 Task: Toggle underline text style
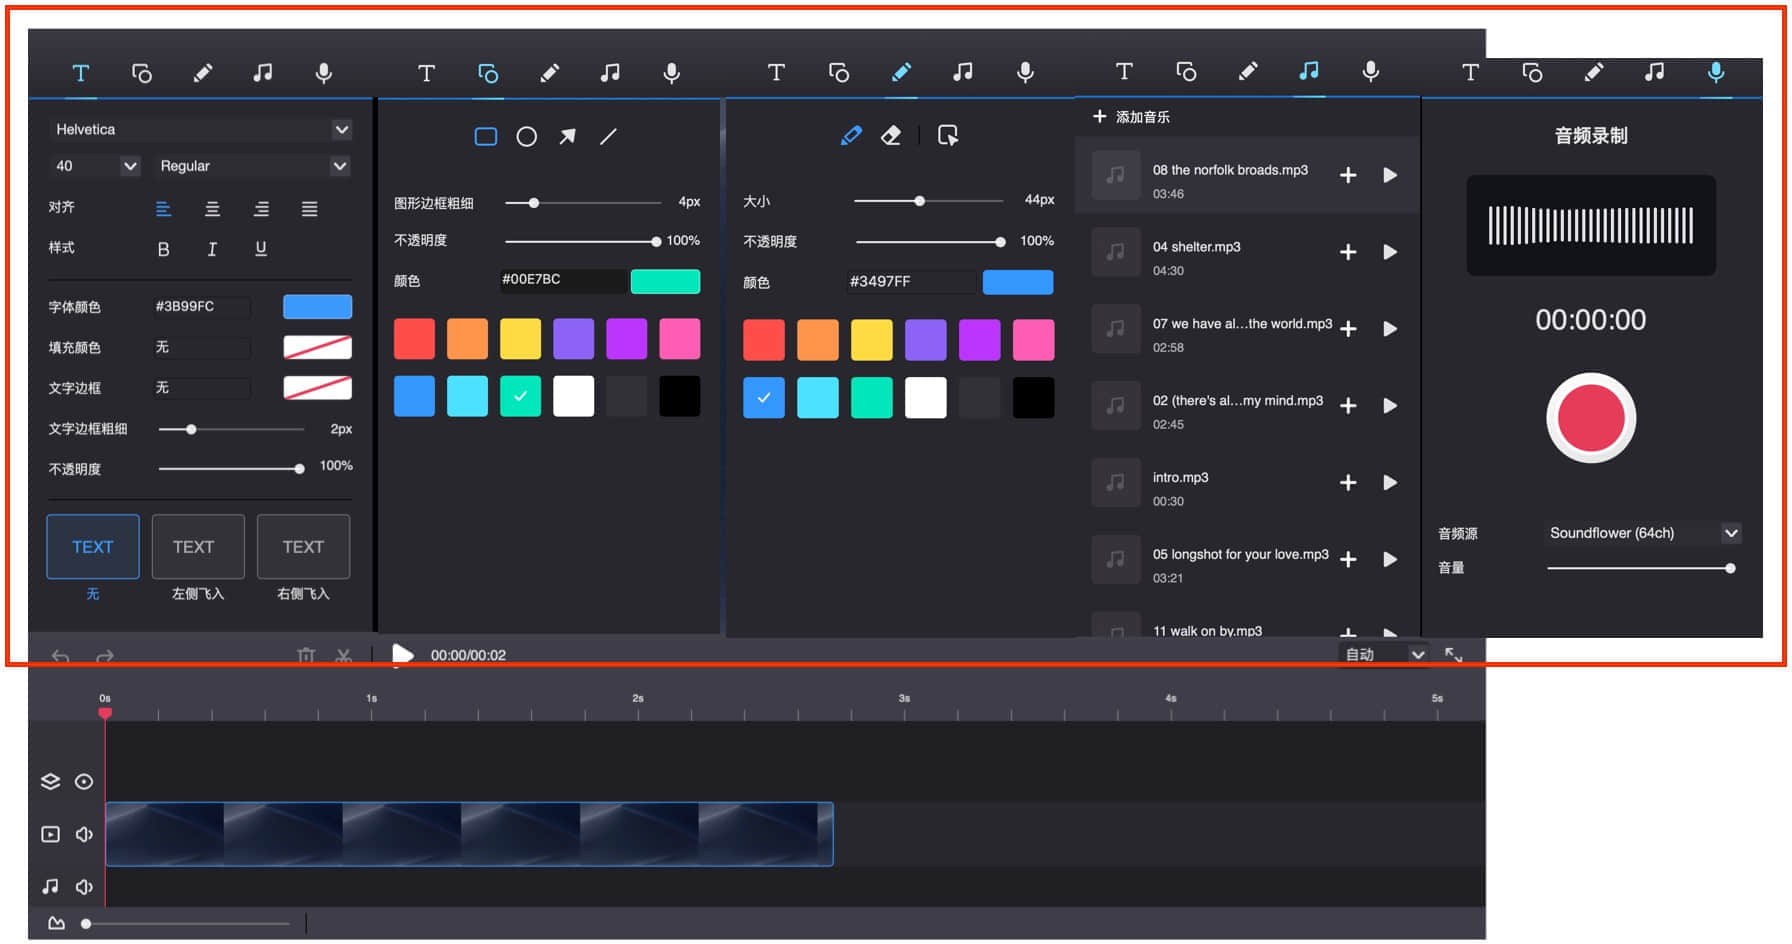(x=261, y=249)
